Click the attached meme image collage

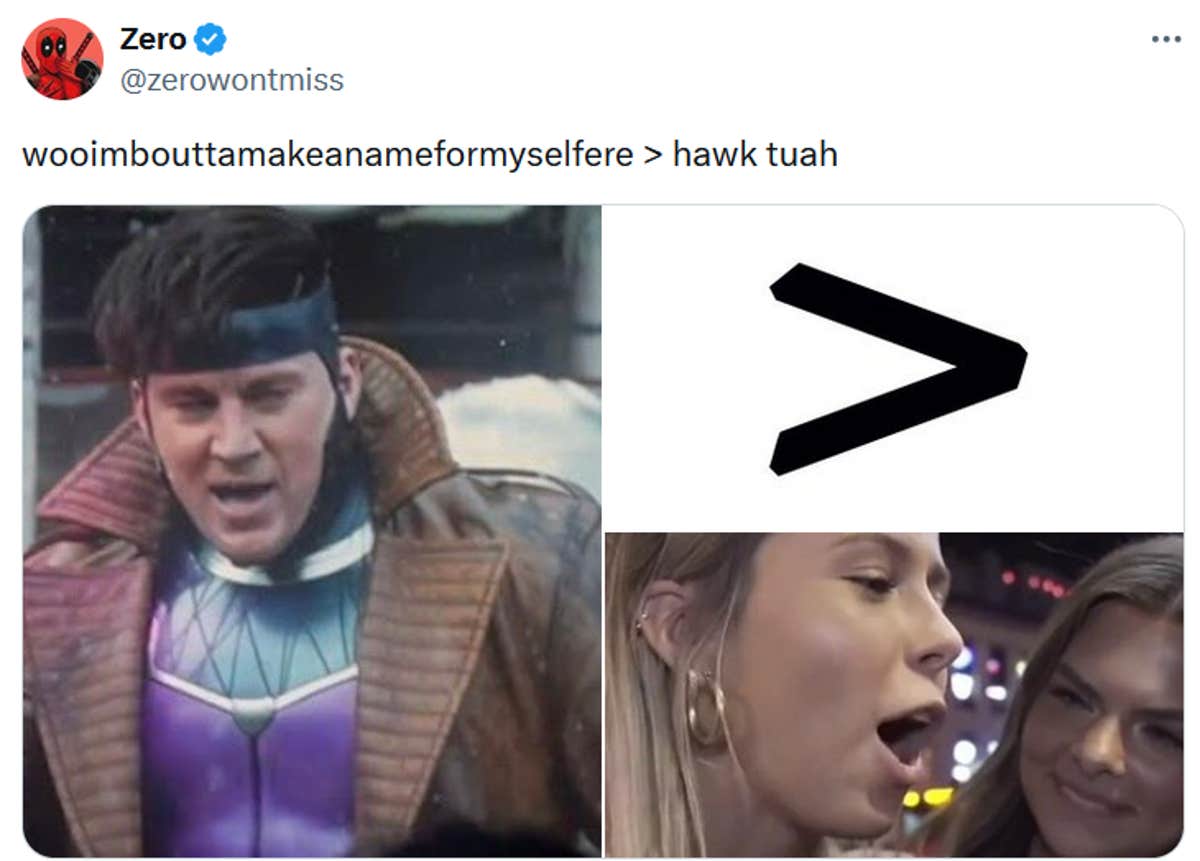click(600, 530)
